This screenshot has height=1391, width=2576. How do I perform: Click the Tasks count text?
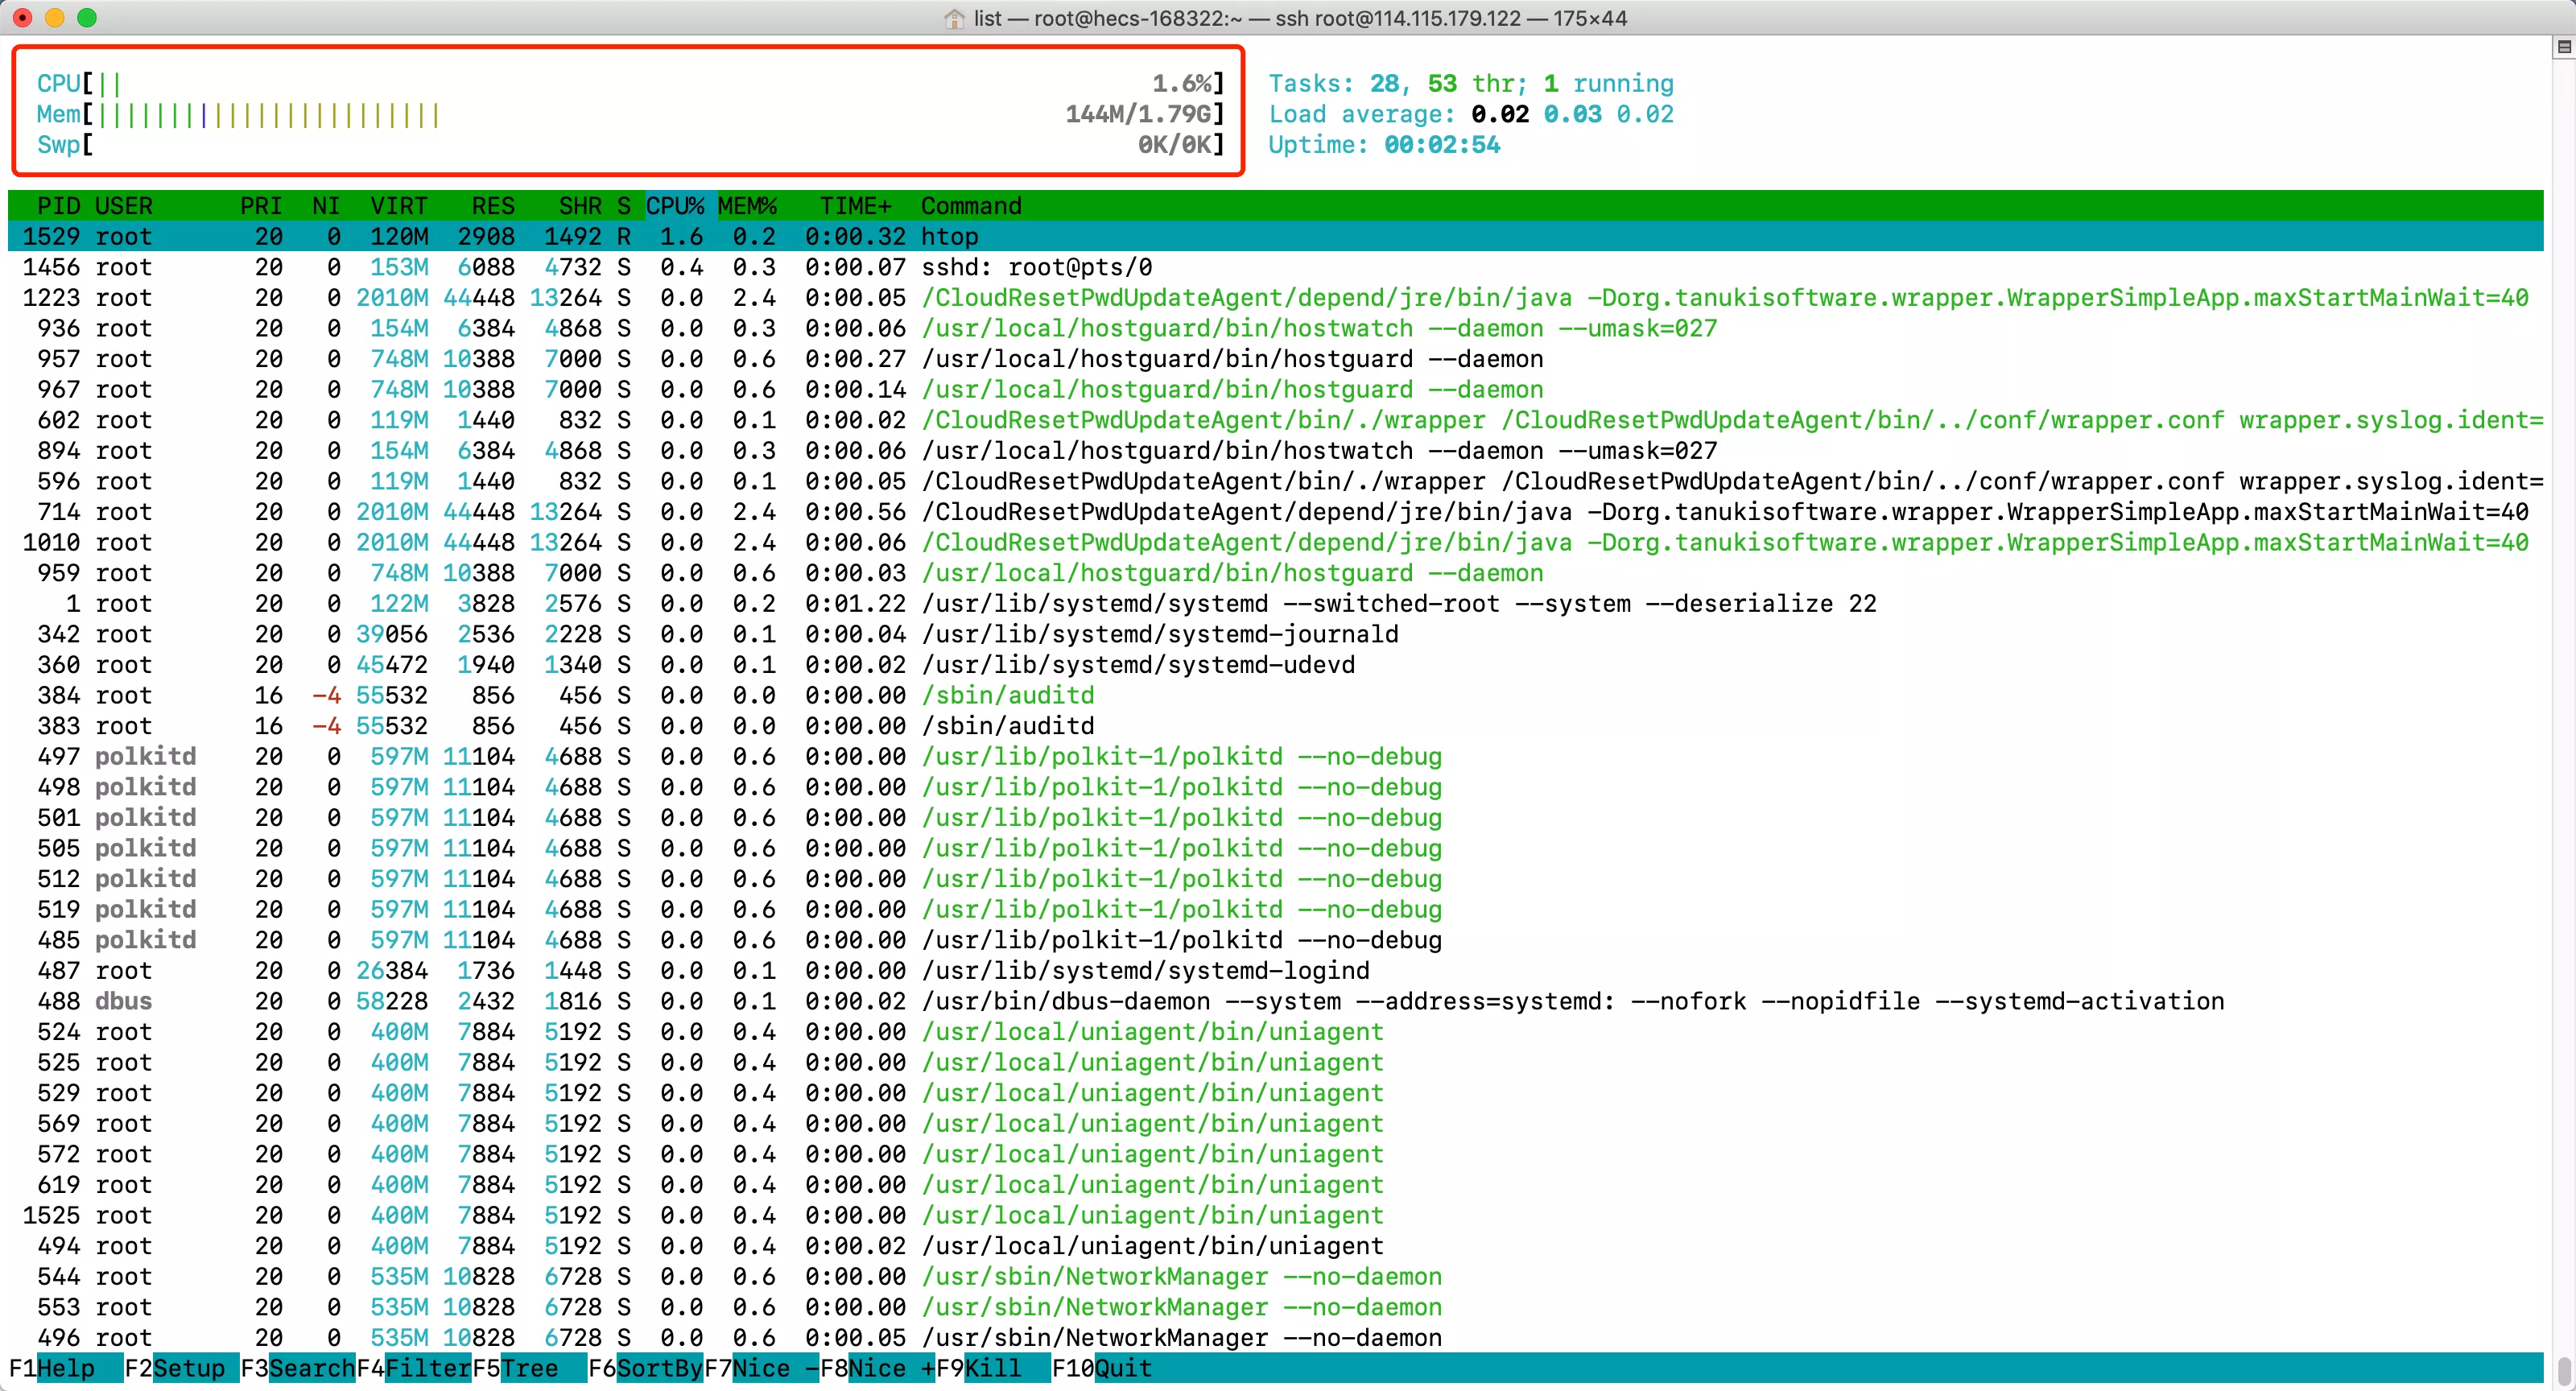[x=1471, y=83]
